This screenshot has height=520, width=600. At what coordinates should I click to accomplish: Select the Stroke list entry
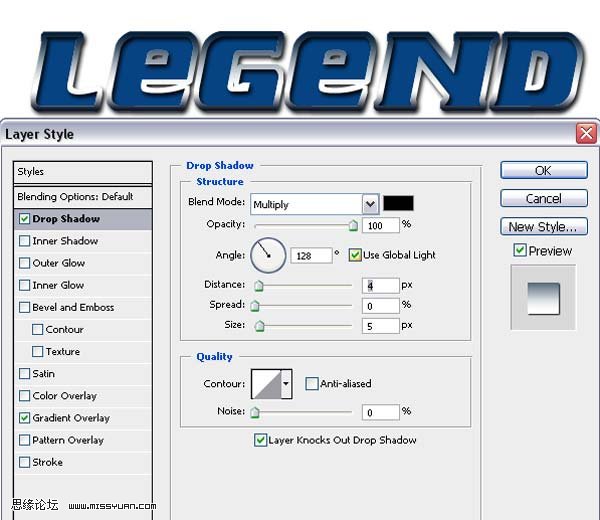pyautogui.click(x=83, y=462)
